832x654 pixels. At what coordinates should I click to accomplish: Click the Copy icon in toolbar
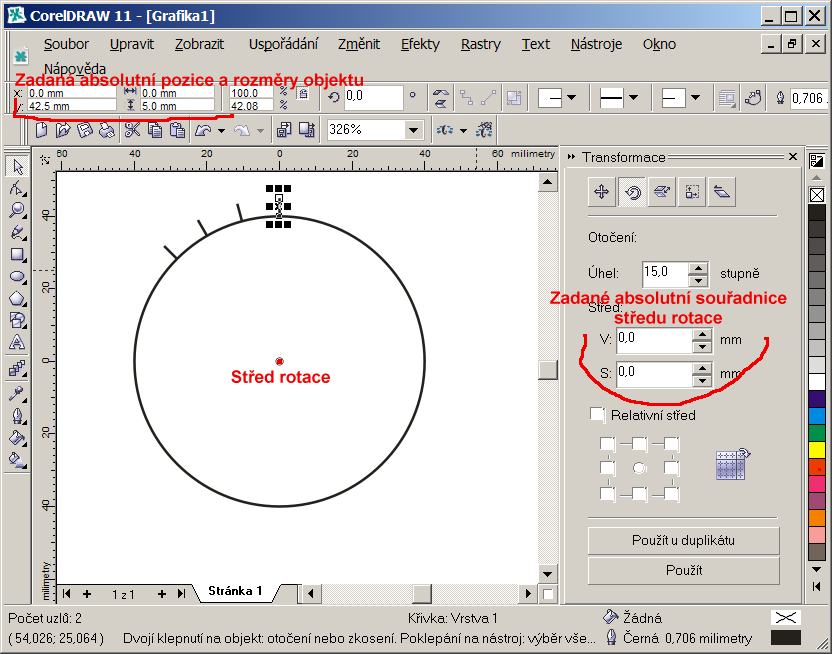click(x=155, y=129)
